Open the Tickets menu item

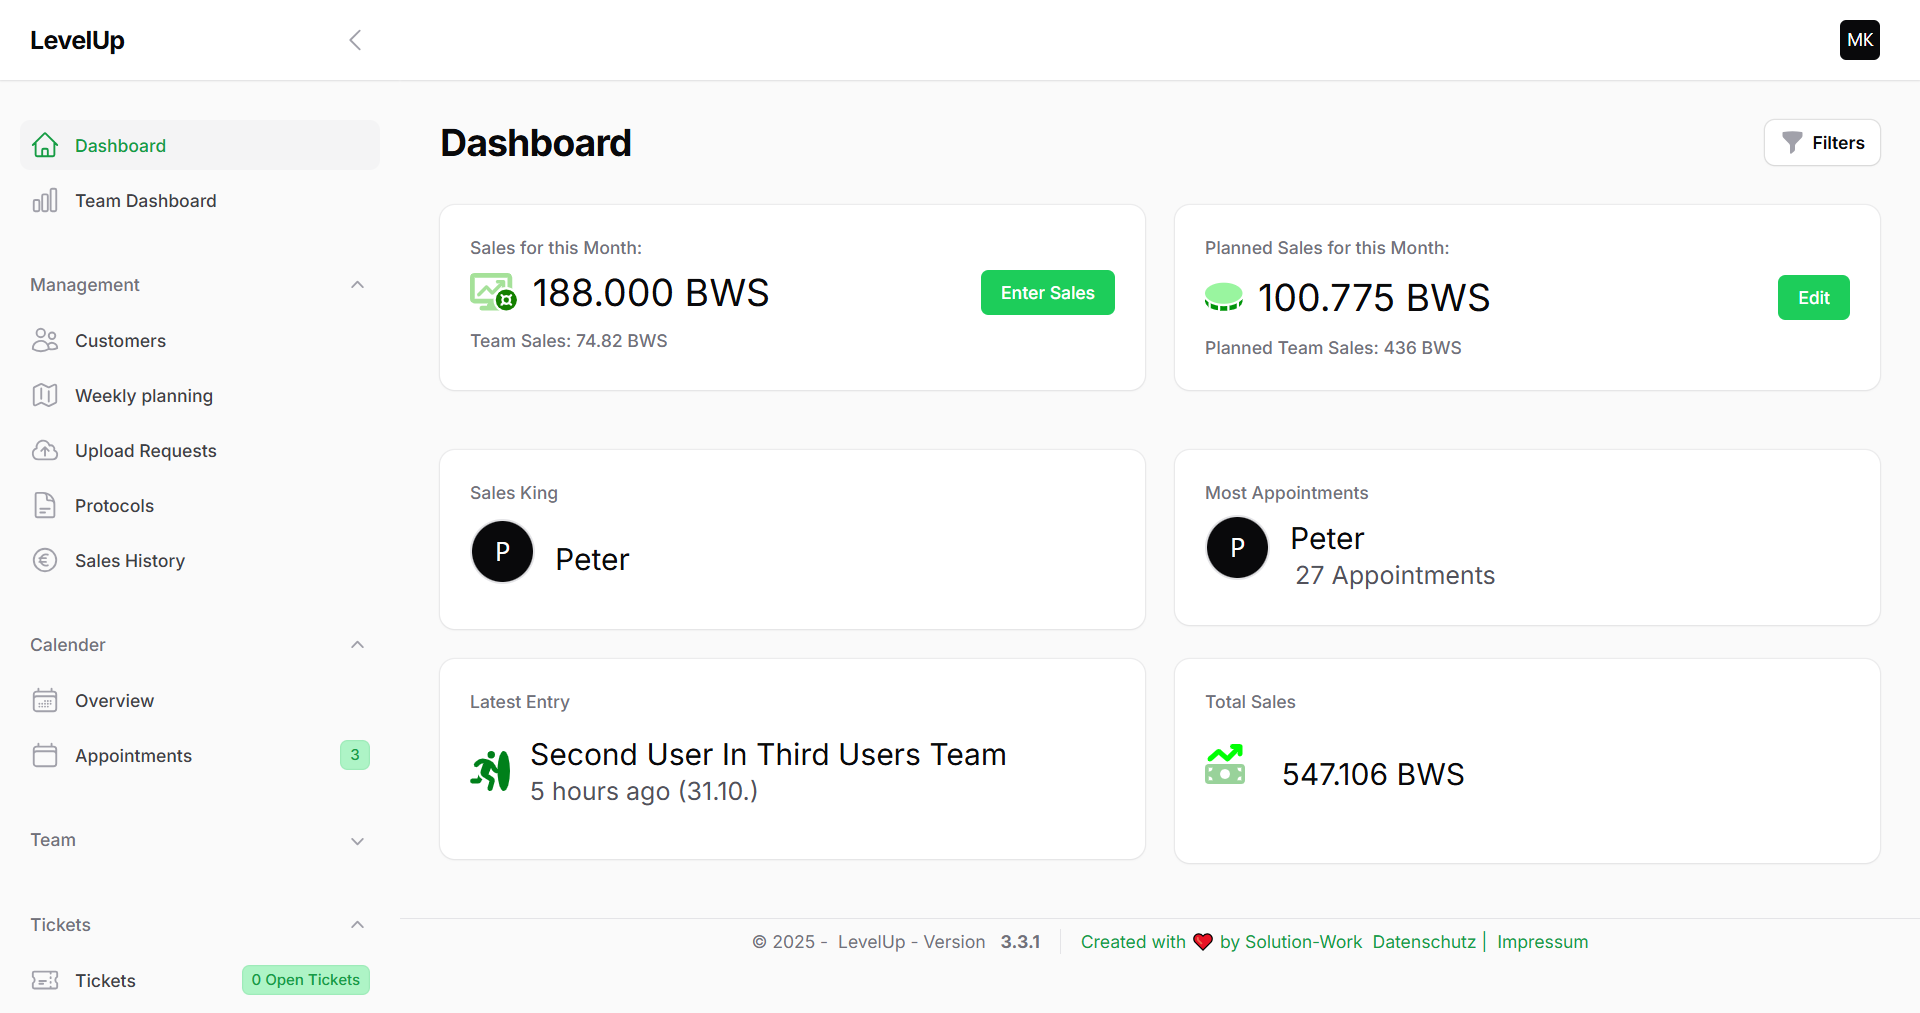click(x=105, y=981)
